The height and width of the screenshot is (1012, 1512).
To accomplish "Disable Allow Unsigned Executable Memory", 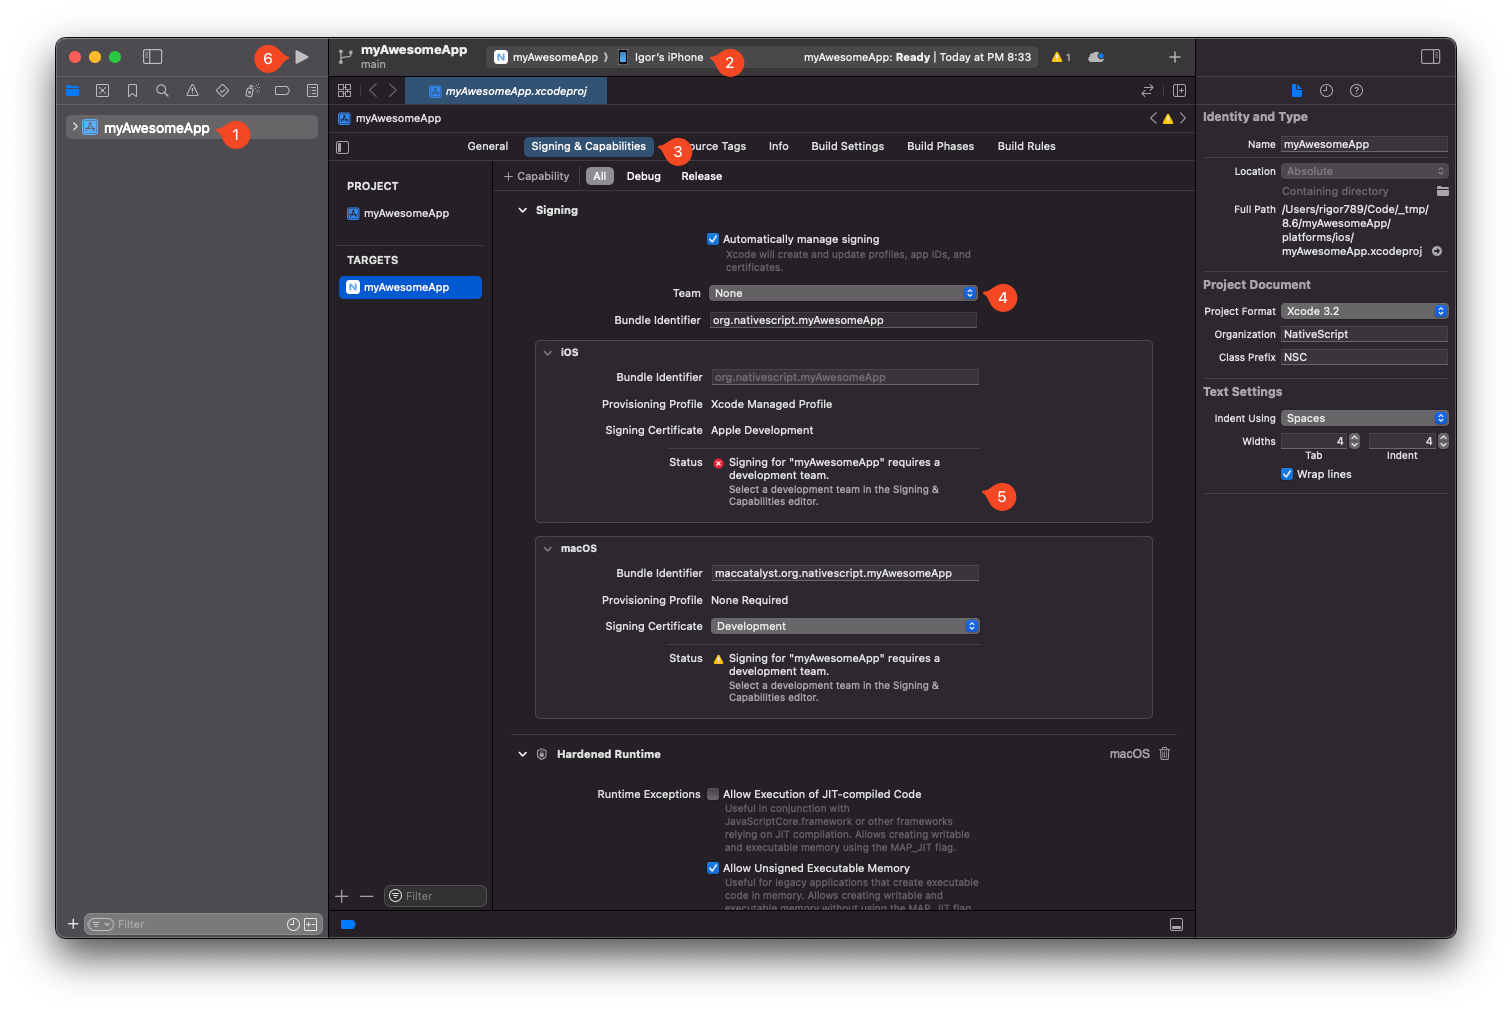I will [x=713, y=868].
